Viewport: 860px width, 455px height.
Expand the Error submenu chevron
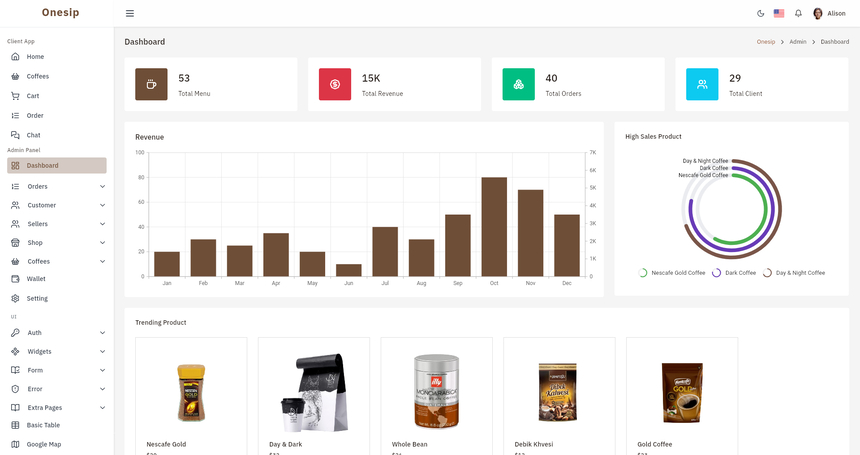pyautogui.click(x=103, y=389)
